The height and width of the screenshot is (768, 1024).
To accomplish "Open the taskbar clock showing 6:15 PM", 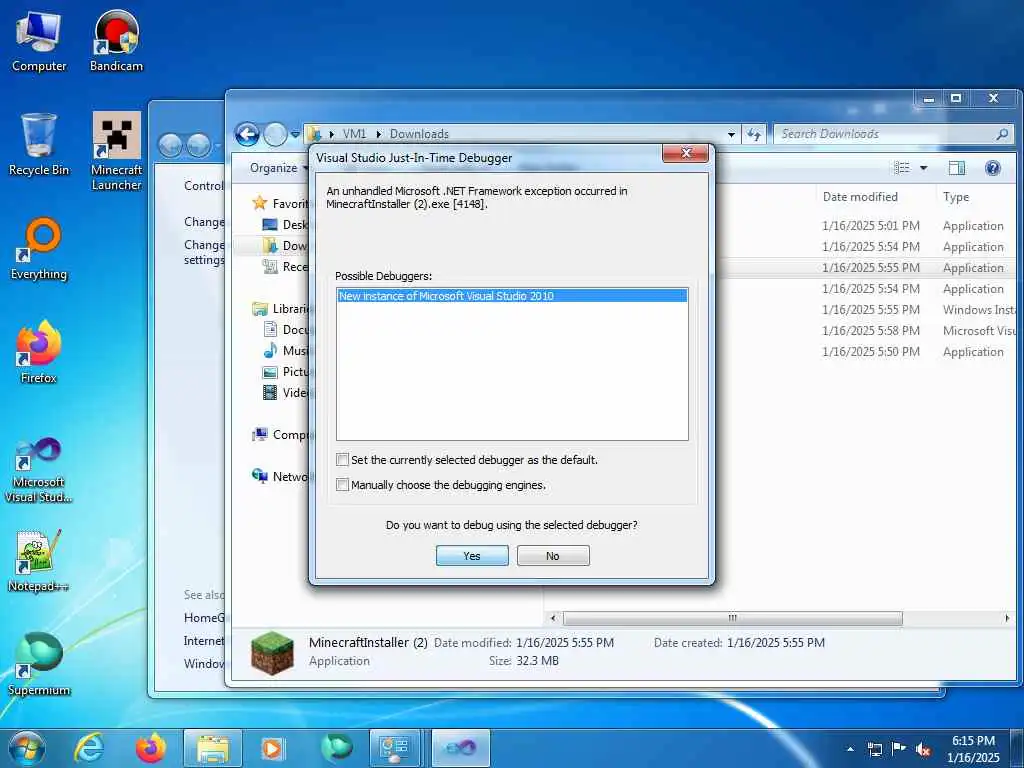I will pos(973,749).
